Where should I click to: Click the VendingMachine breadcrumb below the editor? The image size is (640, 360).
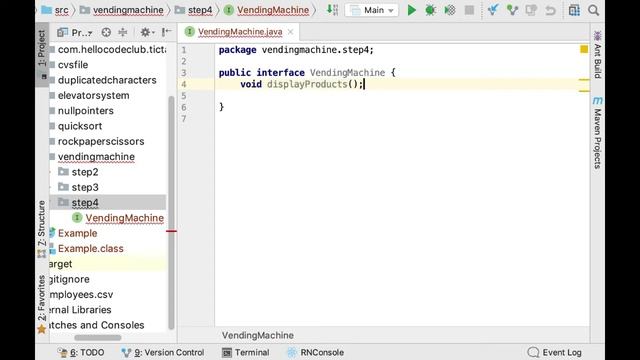pos(258,336)
